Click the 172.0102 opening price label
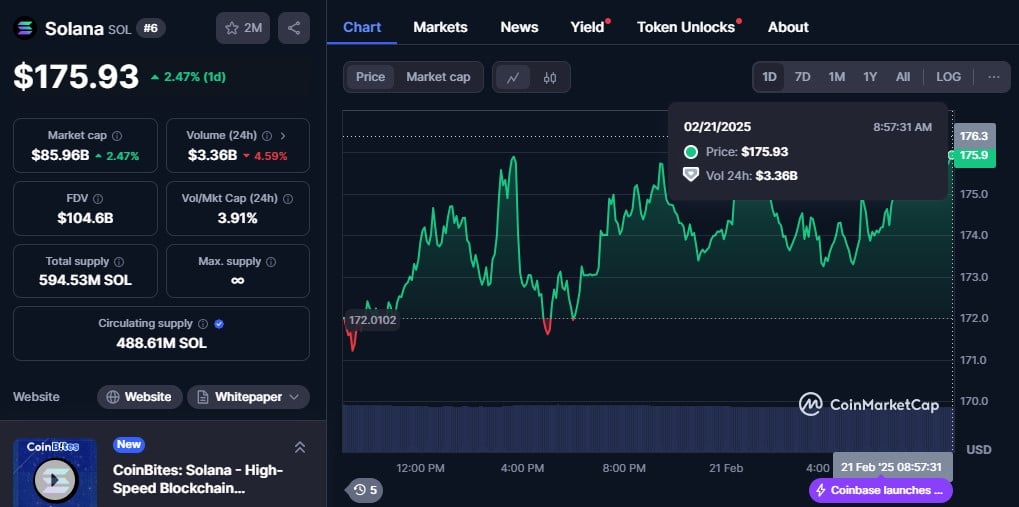 tap(372, 320)
